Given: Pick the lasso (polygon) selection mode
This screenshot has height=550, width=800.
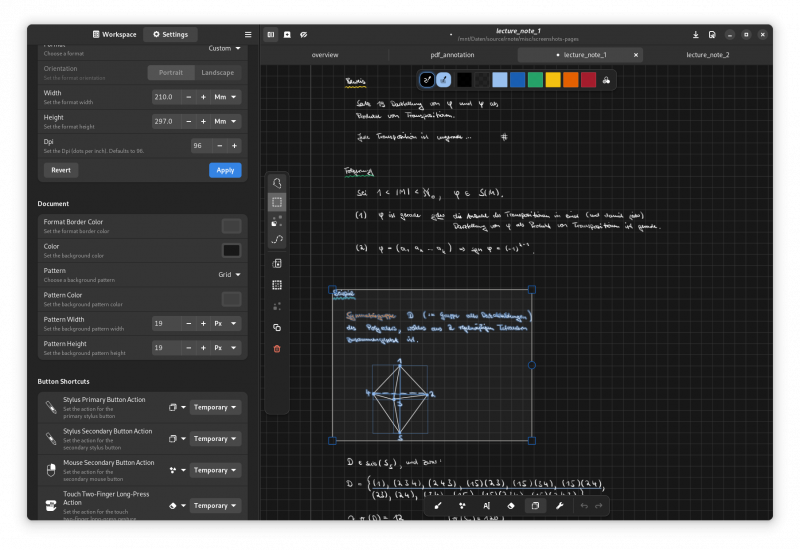Looking at the screenshot, I should pos(277,183).
